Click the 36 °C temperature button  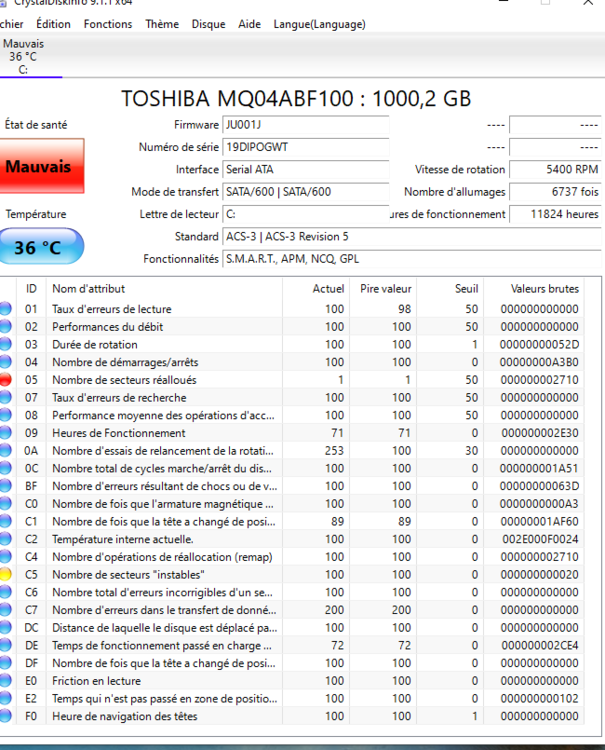click(40, 247)
